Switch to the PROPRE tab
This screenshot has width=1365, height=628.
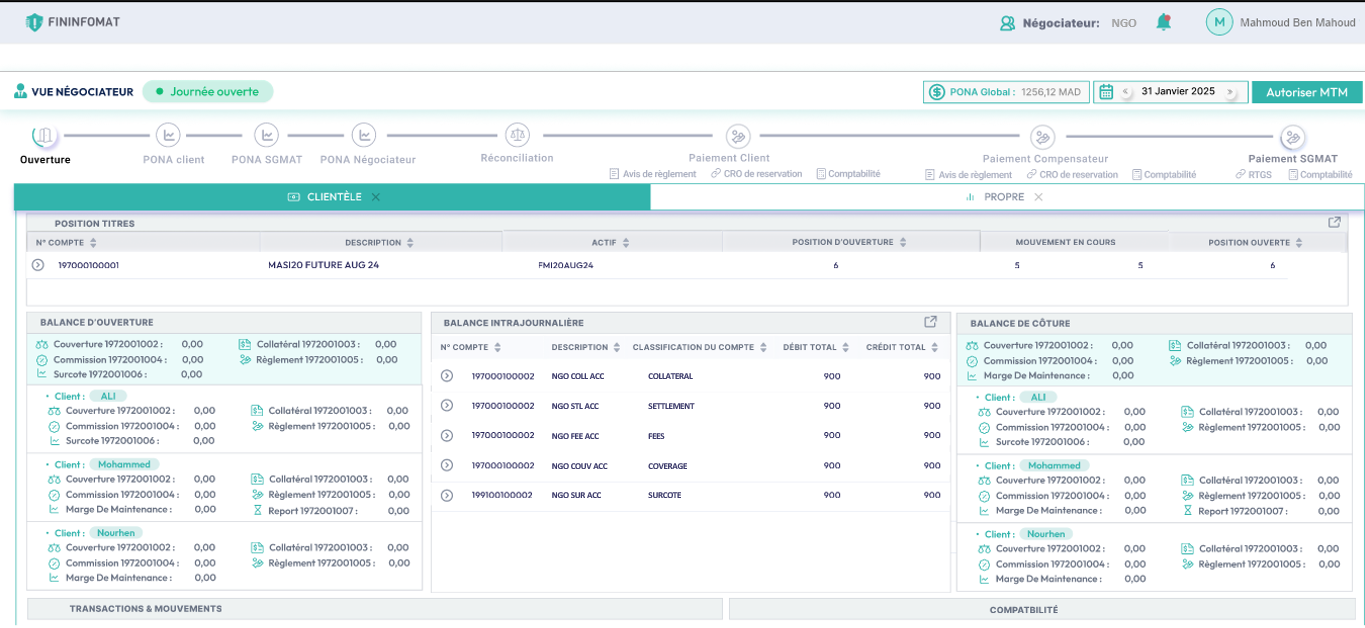1003,197
